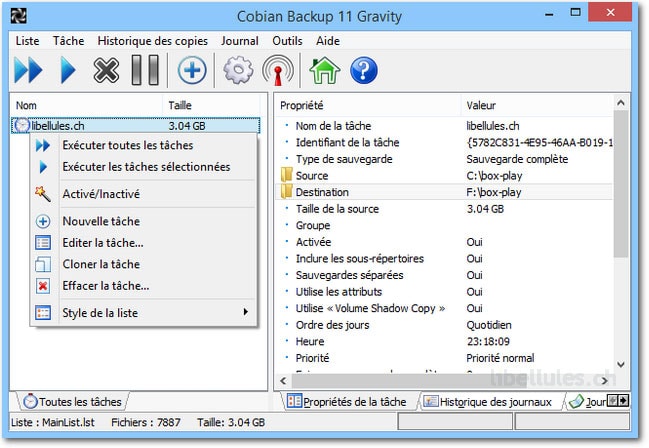Click the red X icon next to Effacer la tâche
The height and width of the screenshot is (448, 649).
click(43, 286)
